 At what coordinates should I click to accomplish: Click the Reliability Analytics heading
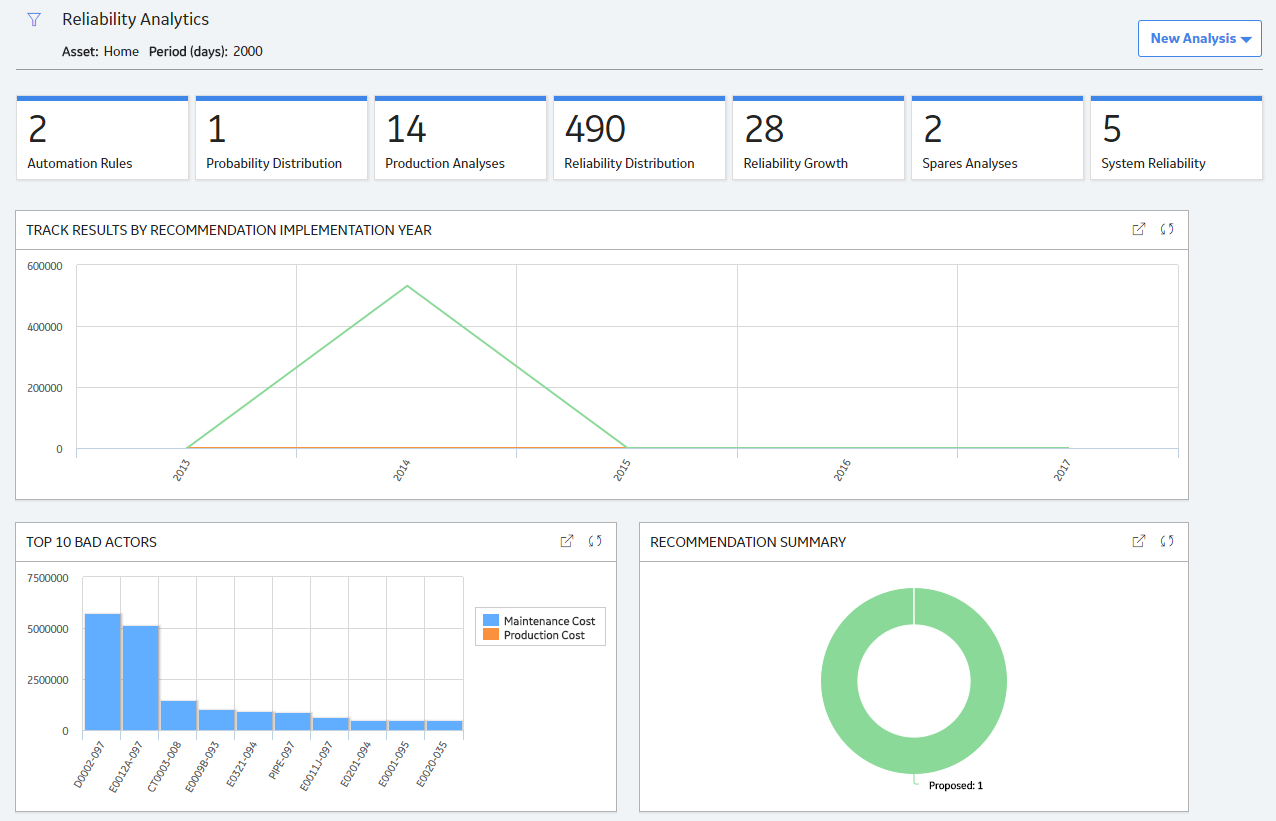point(136,19)
